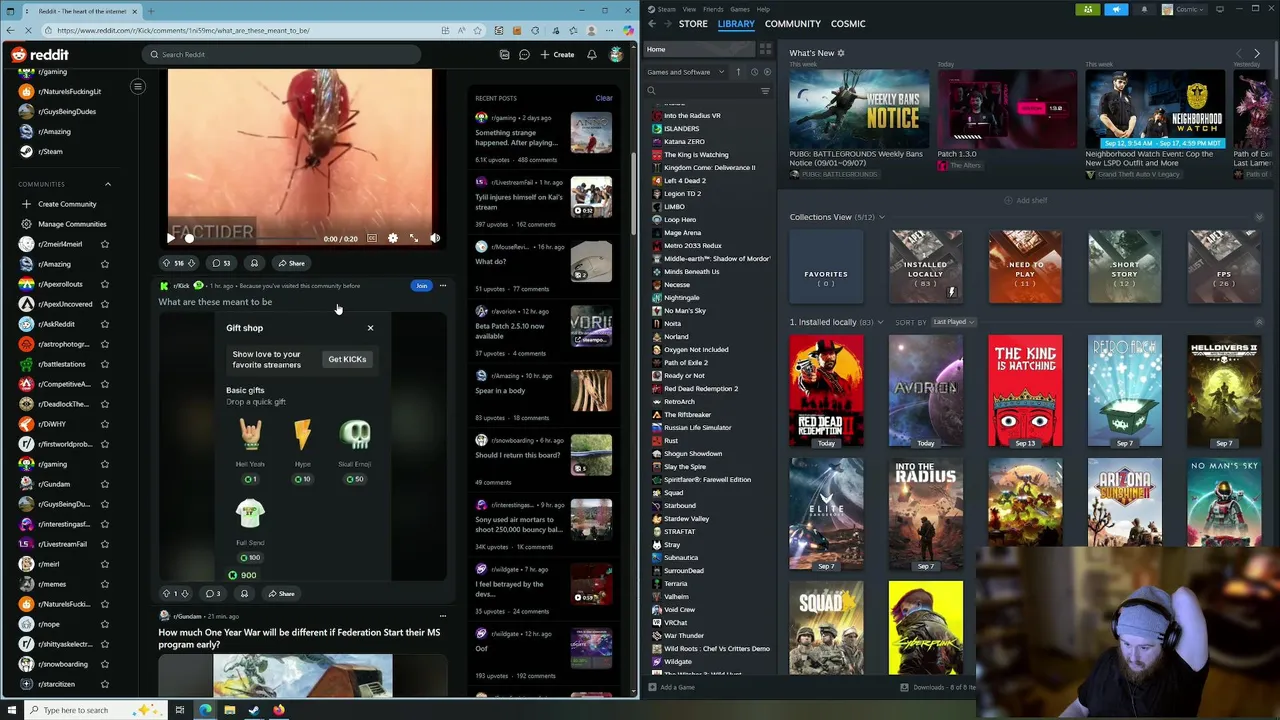Viewport: 1280px width, 720px height.
Task: Expand Installed locally shelf dropdown
Action: tap(880, 322)
